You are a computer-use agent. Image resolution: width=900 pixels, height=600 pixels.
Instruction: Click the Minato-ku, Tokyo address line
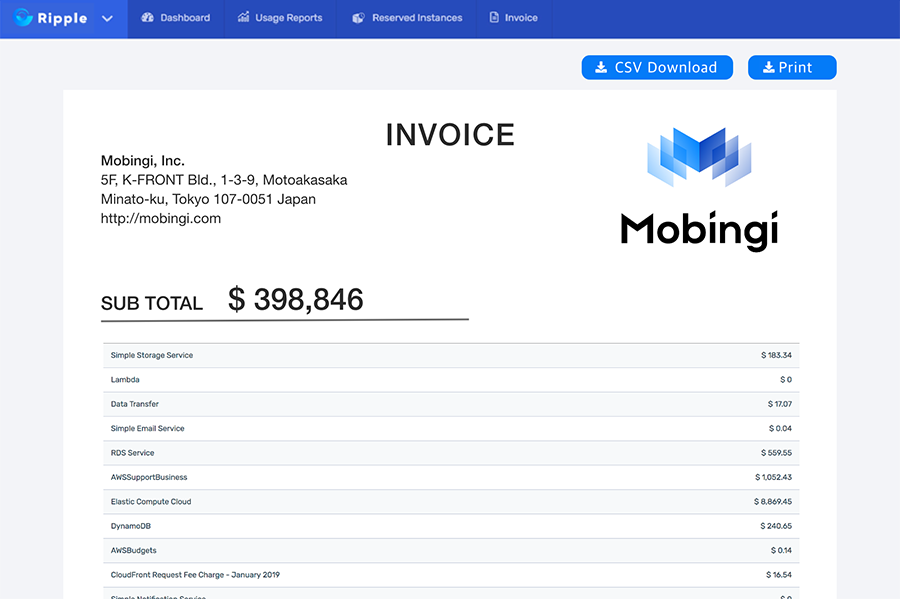208,199
